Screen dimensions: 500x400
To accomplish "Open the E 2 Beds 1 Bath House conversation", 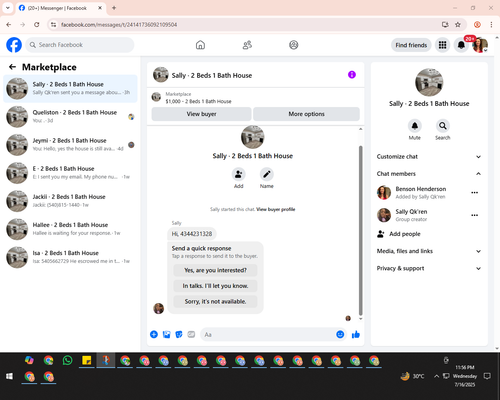I will coord(70,173).
